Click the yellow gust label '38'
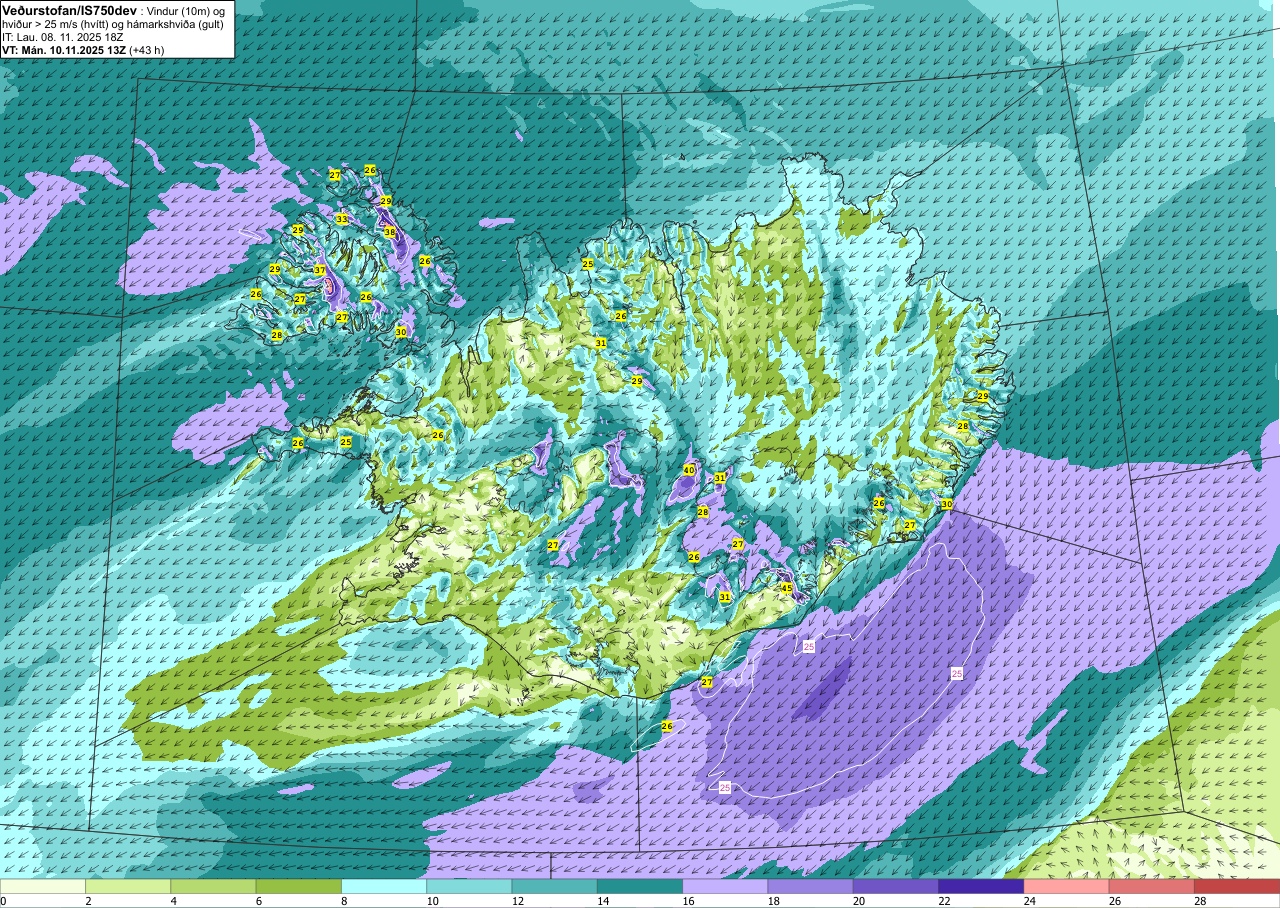This screenshot has width=1280, height=908. click(x=390, y=231)
